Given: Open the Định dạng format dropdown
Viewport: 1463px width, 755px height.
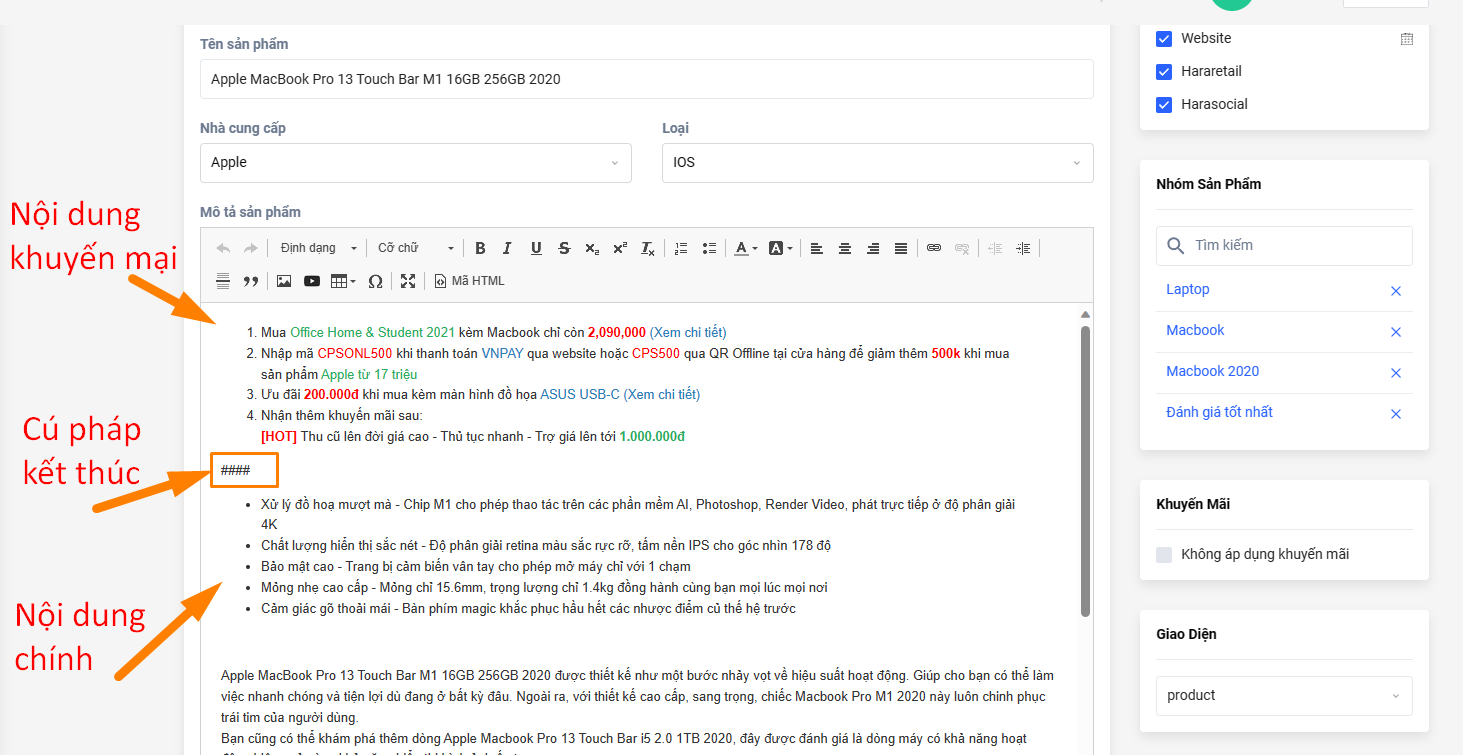Looking at the screenshot, I should (x=319, y=248).
